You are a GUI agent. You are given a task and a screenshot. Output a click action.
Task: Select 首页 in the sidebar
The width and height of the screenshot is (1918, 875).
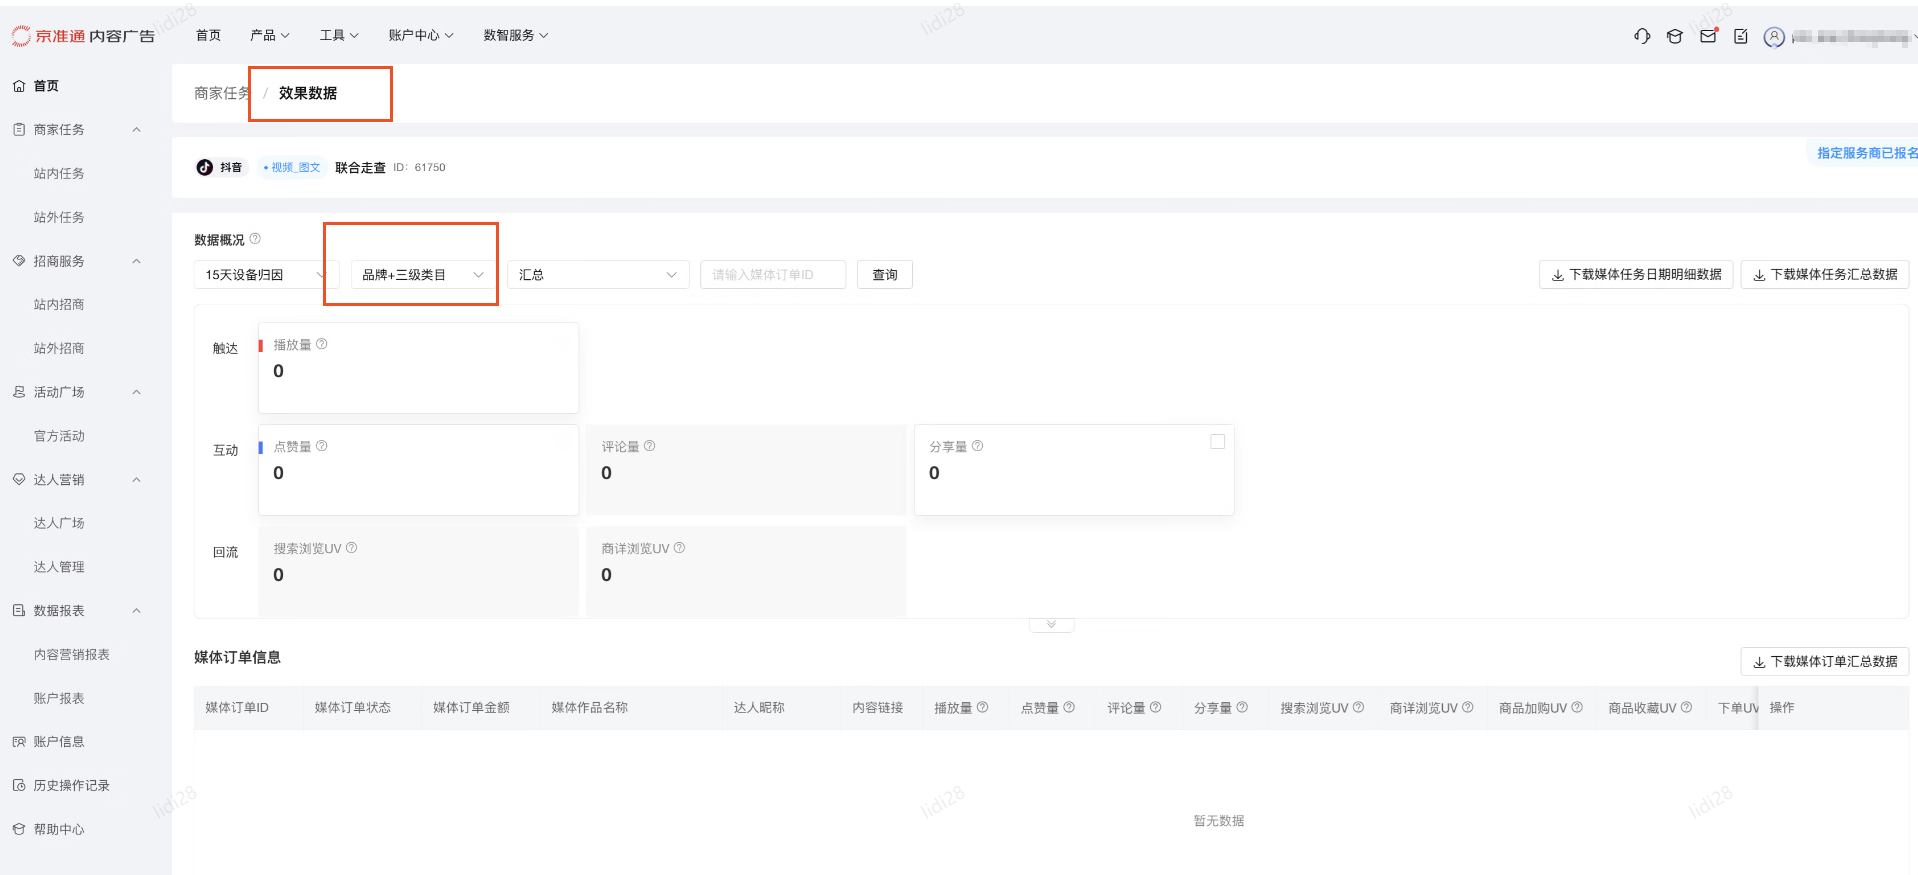pyautogui.click(x=46, y=86)
